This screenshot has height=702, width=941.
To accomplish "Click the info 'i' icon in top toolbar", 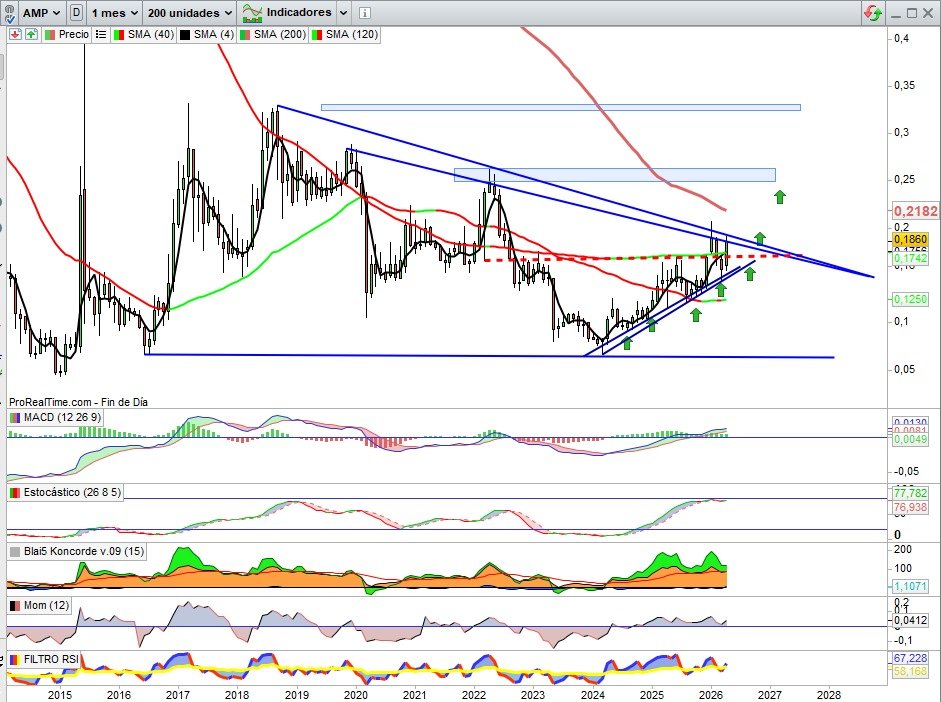I will (x=364, y=13).
